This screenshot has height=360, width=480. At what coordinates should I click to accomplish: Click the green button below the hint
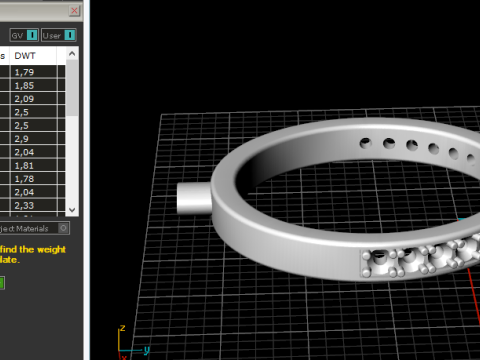point(2,283)
